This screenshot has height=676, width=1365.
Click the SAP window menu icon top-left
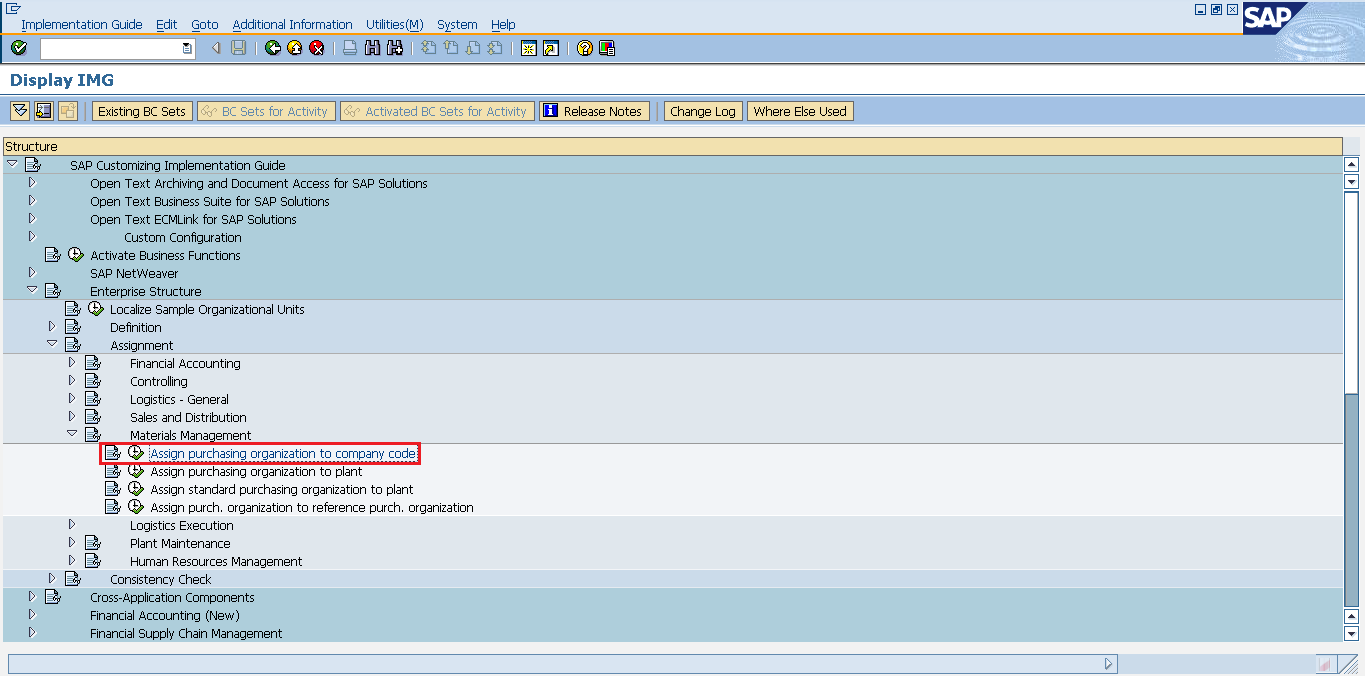click(x=13, y=8)
